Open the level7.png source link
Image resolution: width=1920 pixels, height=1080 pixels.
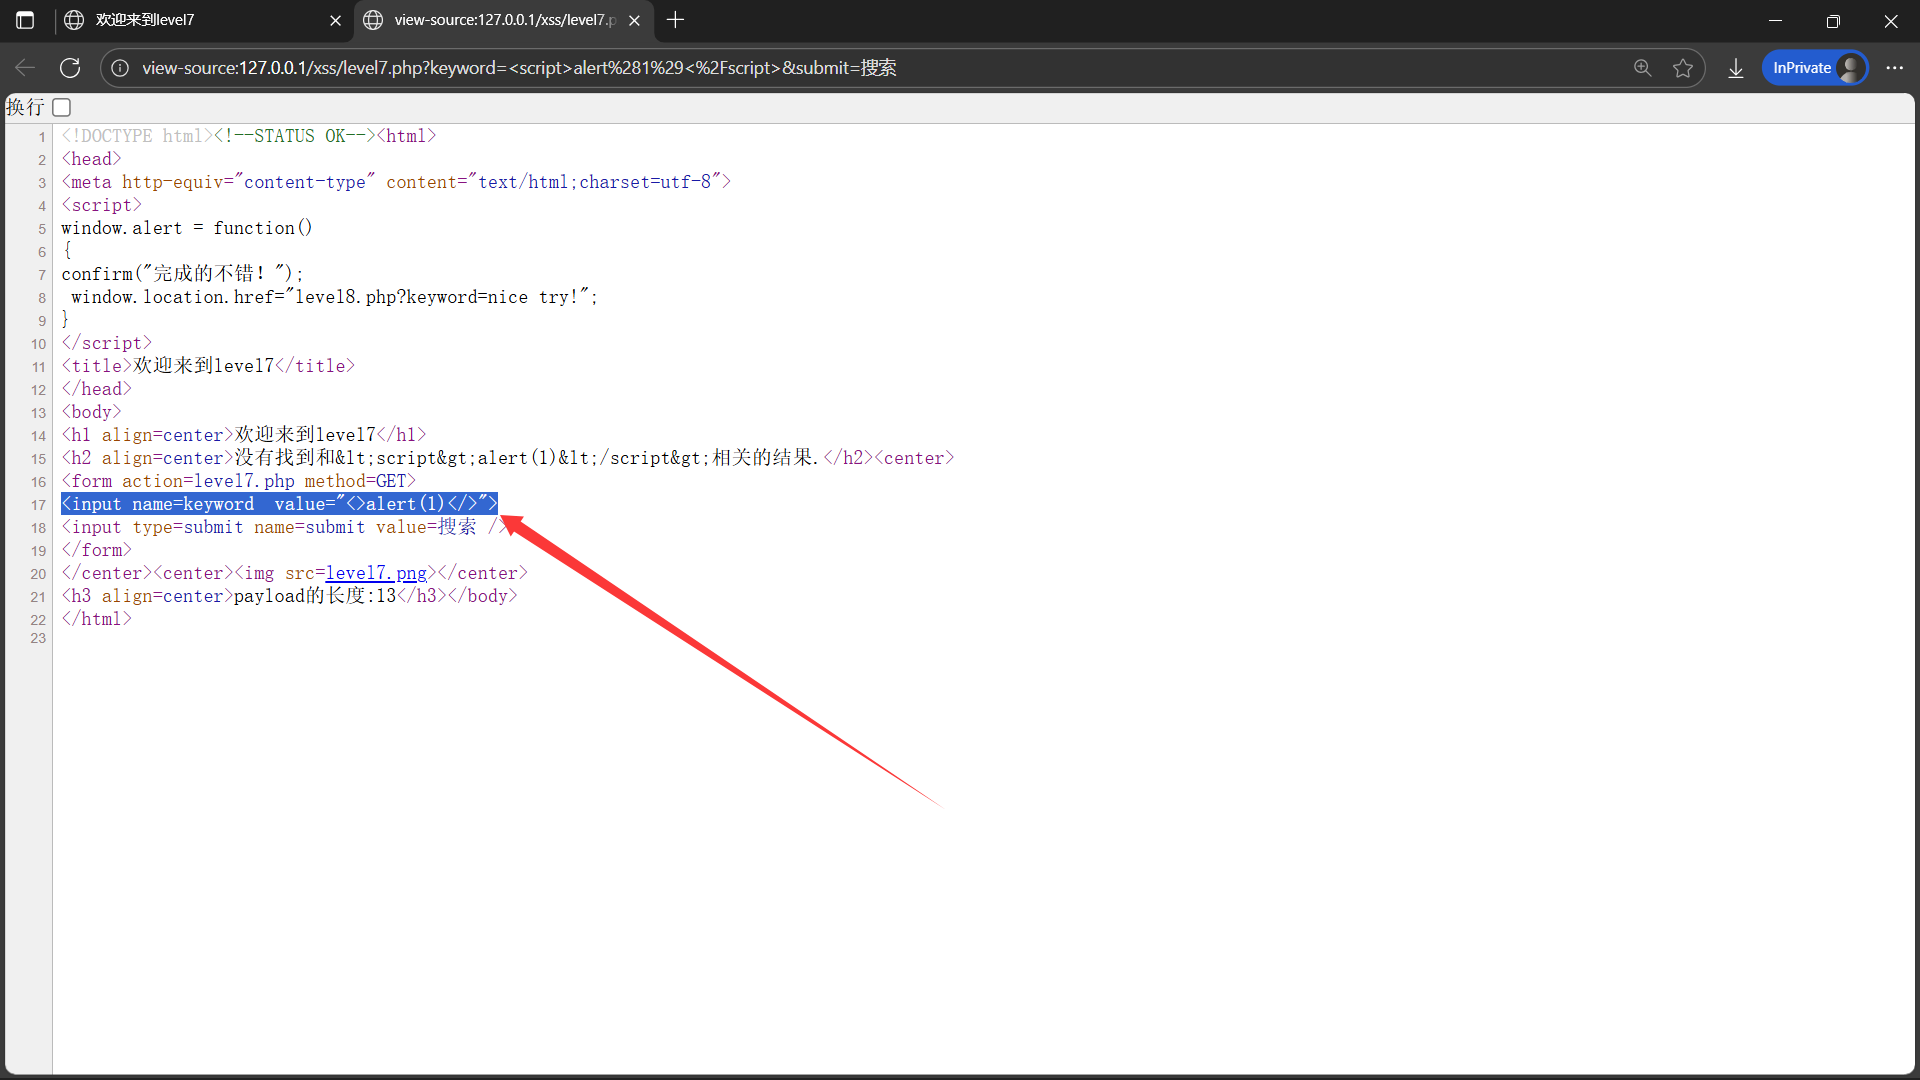(376, 573)
